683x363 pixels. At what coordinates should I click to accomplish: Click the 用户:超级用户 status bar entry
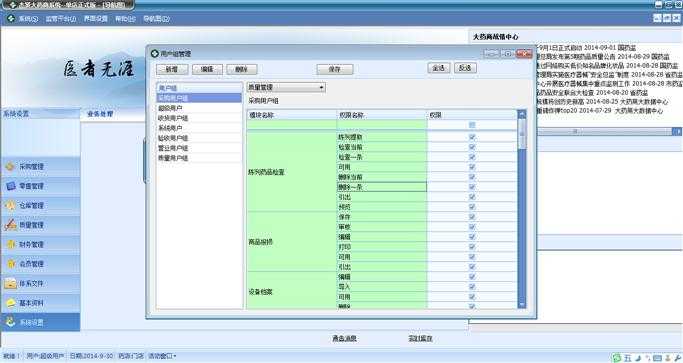tap(45, 356)
